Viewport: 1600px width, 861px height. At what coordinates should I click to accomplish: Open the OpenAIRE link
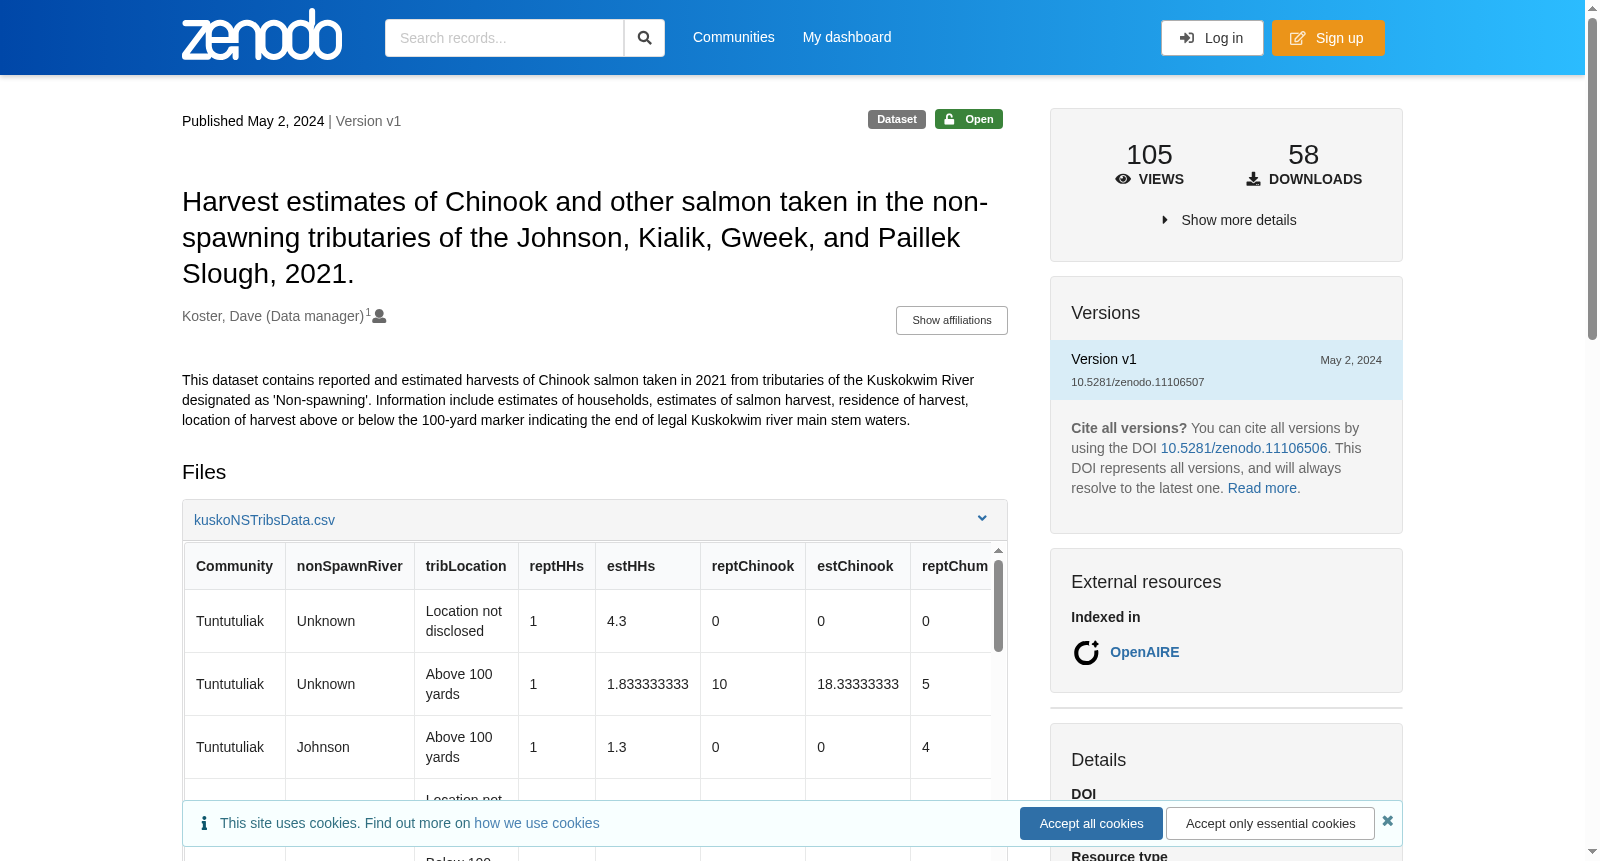(1145, 652)
